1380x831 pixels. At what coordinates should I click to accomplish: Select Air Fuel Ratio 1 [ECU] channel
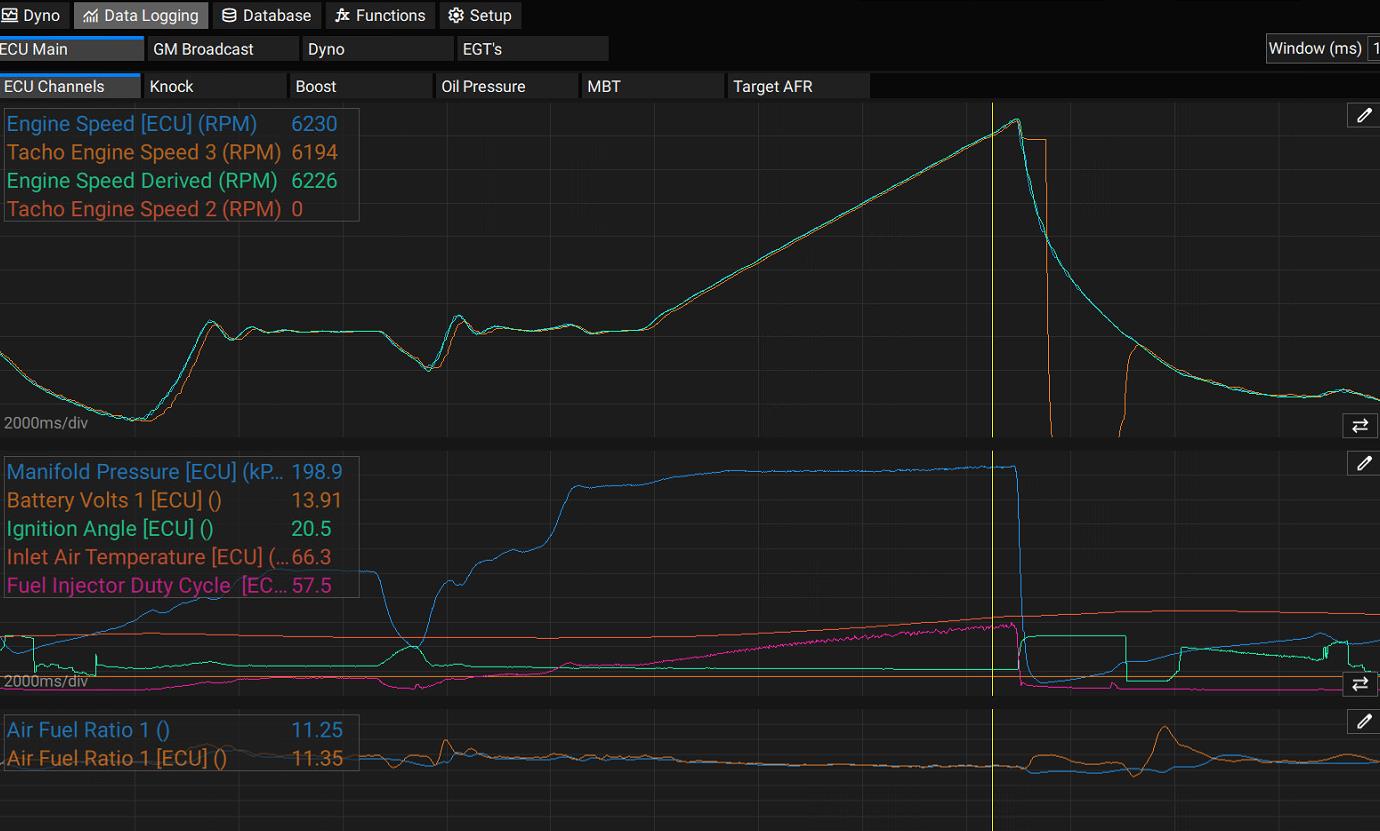117,758
